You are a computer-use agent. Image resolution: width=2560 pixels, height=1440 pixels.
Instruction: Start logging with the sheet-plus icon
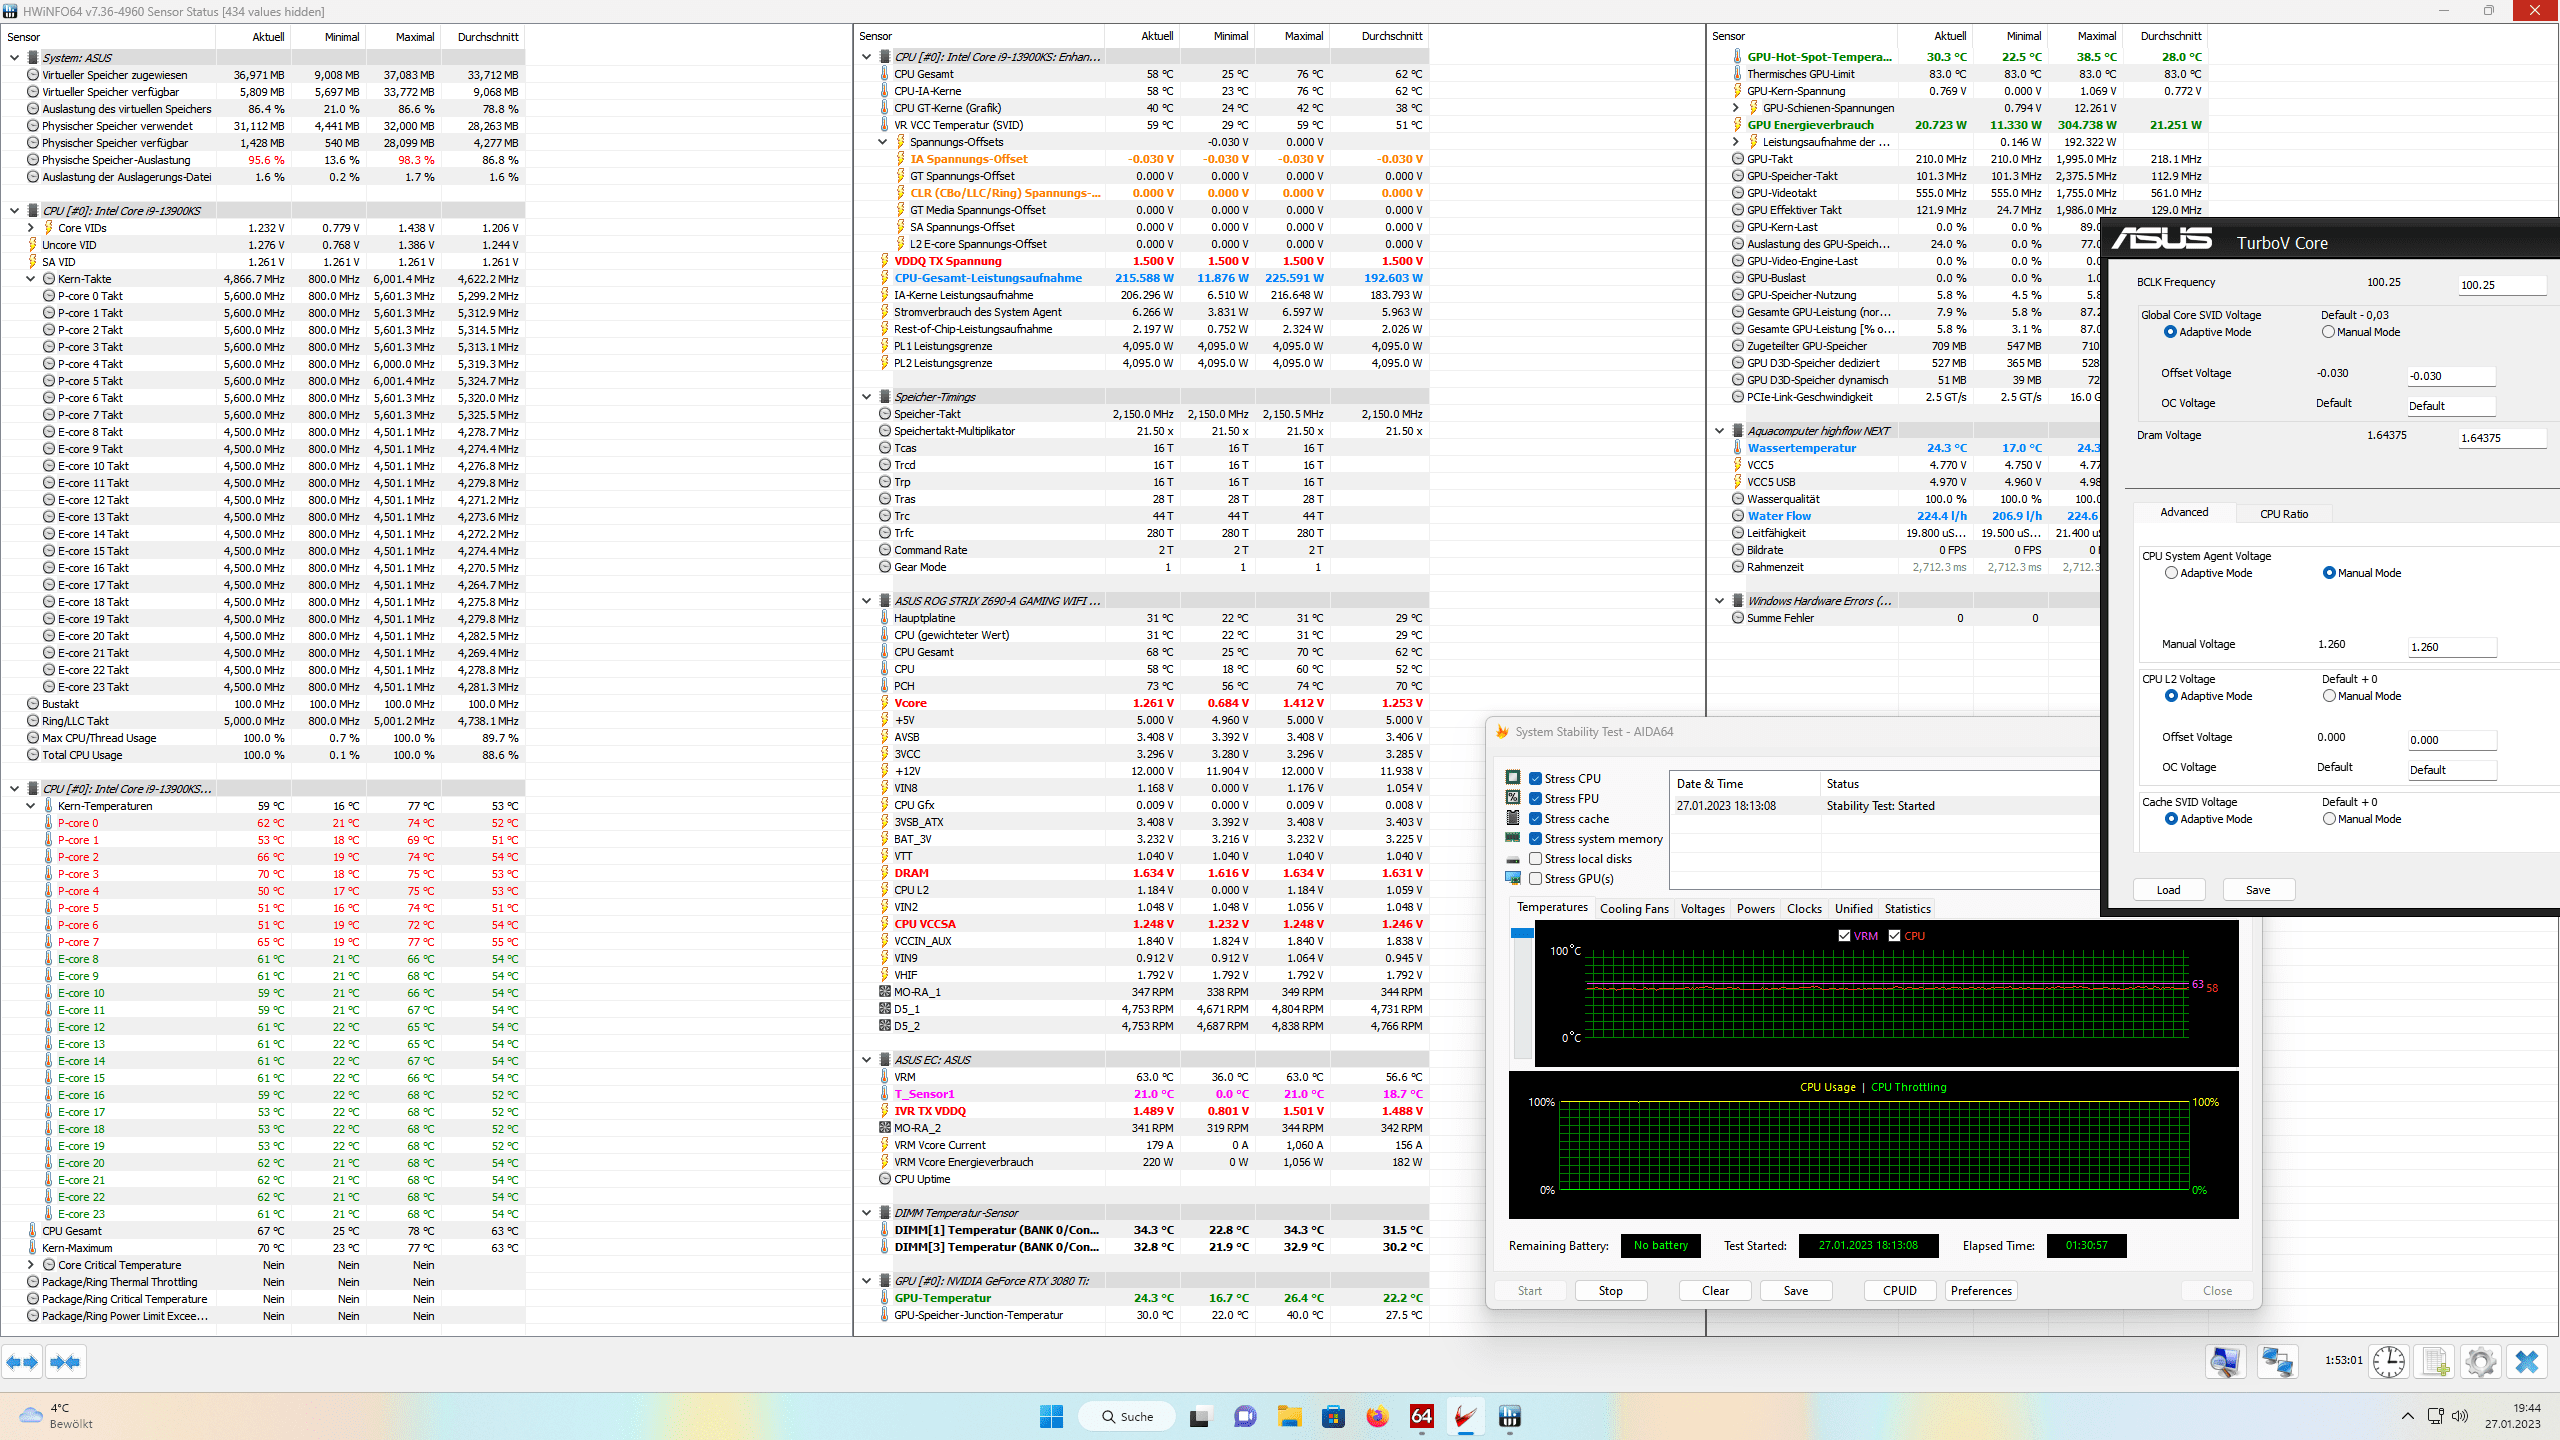(x=2435, y=1362)
